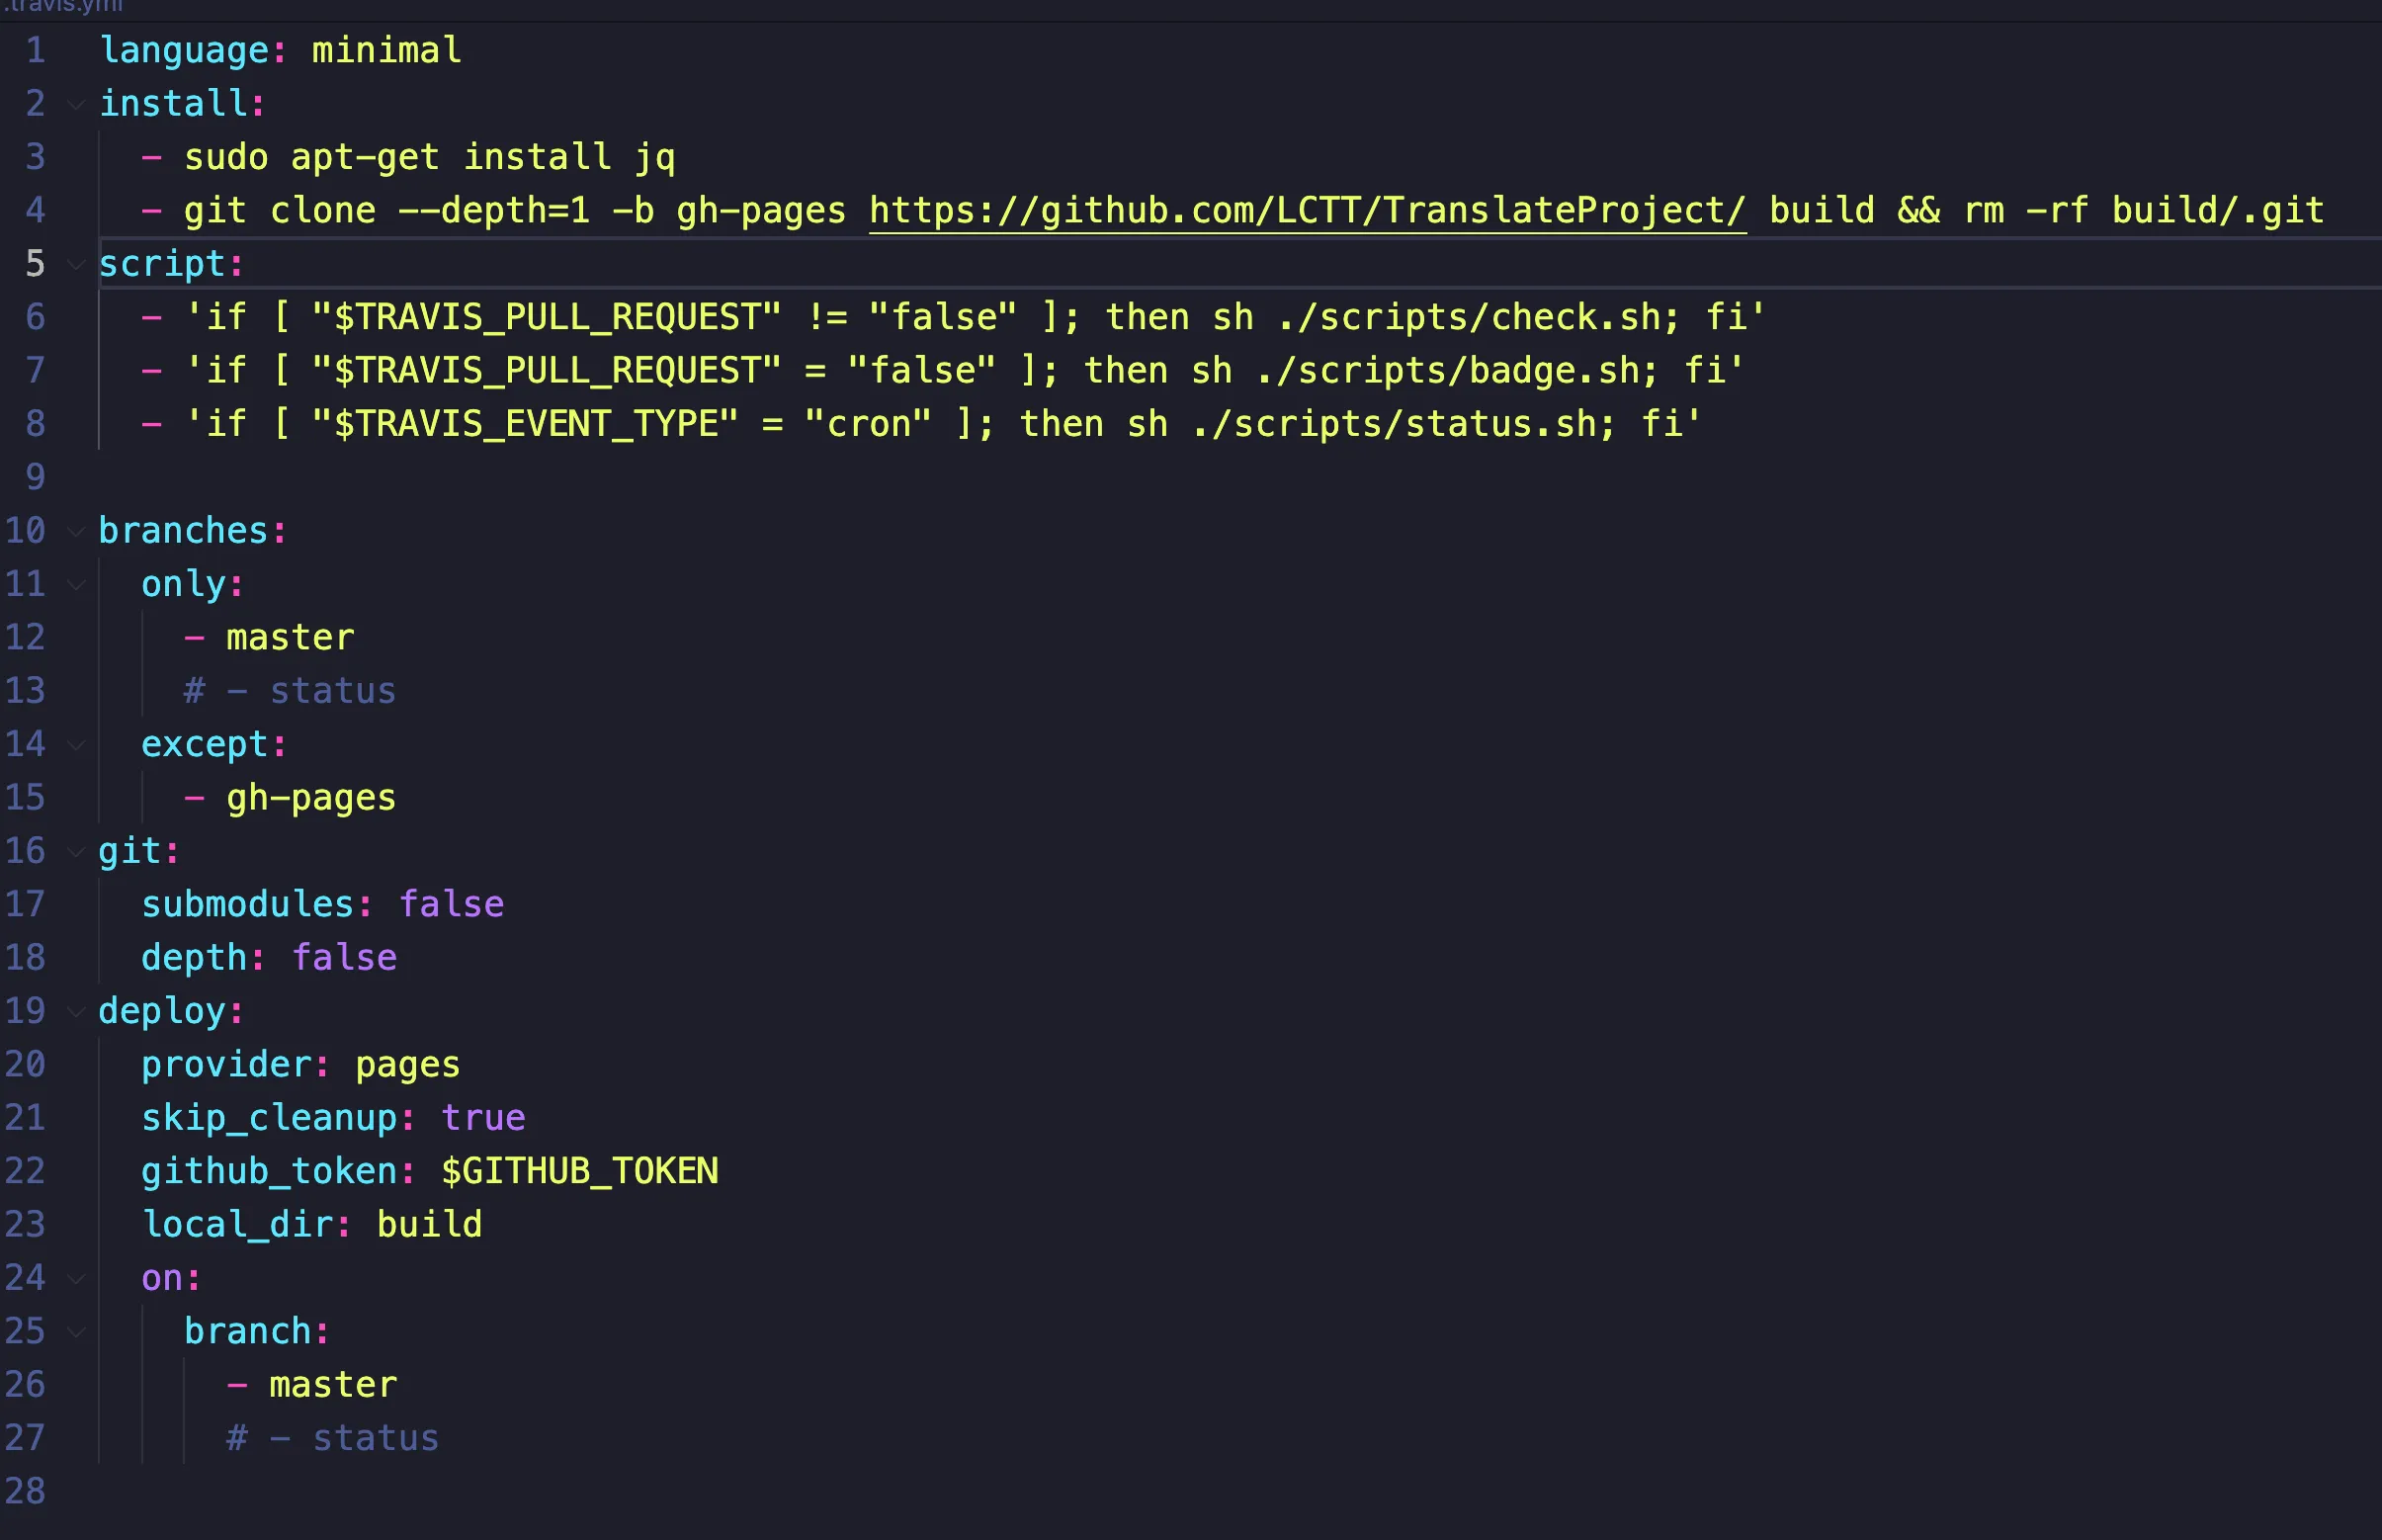
Task: Collapse the only list fold chevron
Action: (x=76, y=584)
